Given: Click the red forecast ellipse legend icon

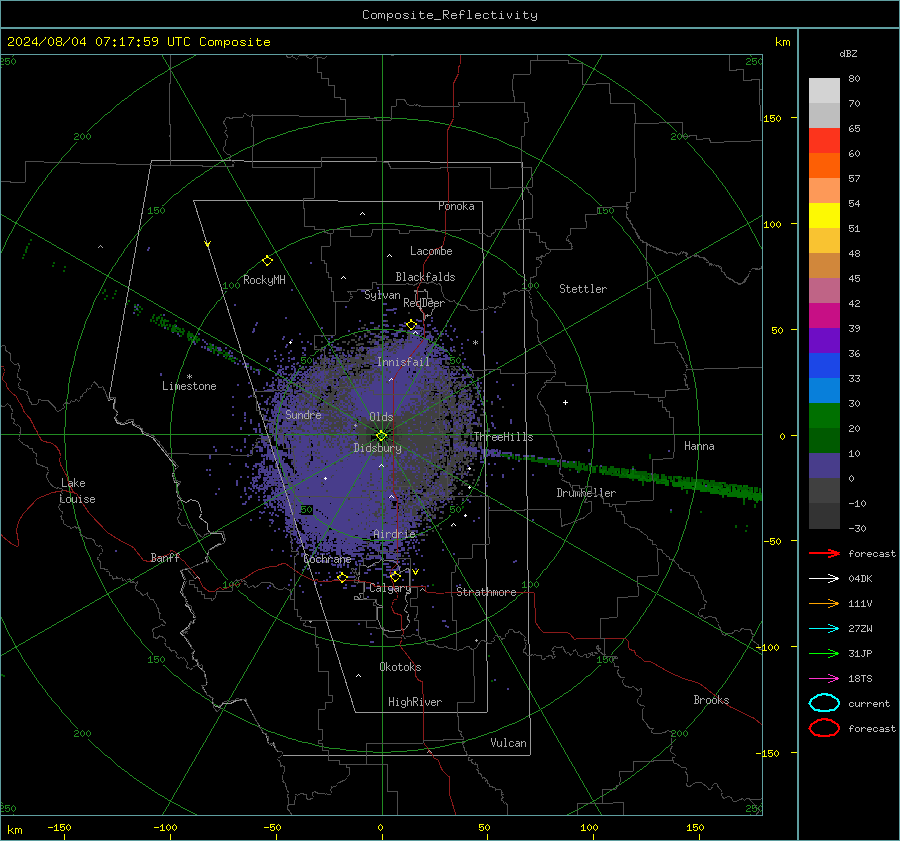Looking at the screenshot, I should coord(824,728).
